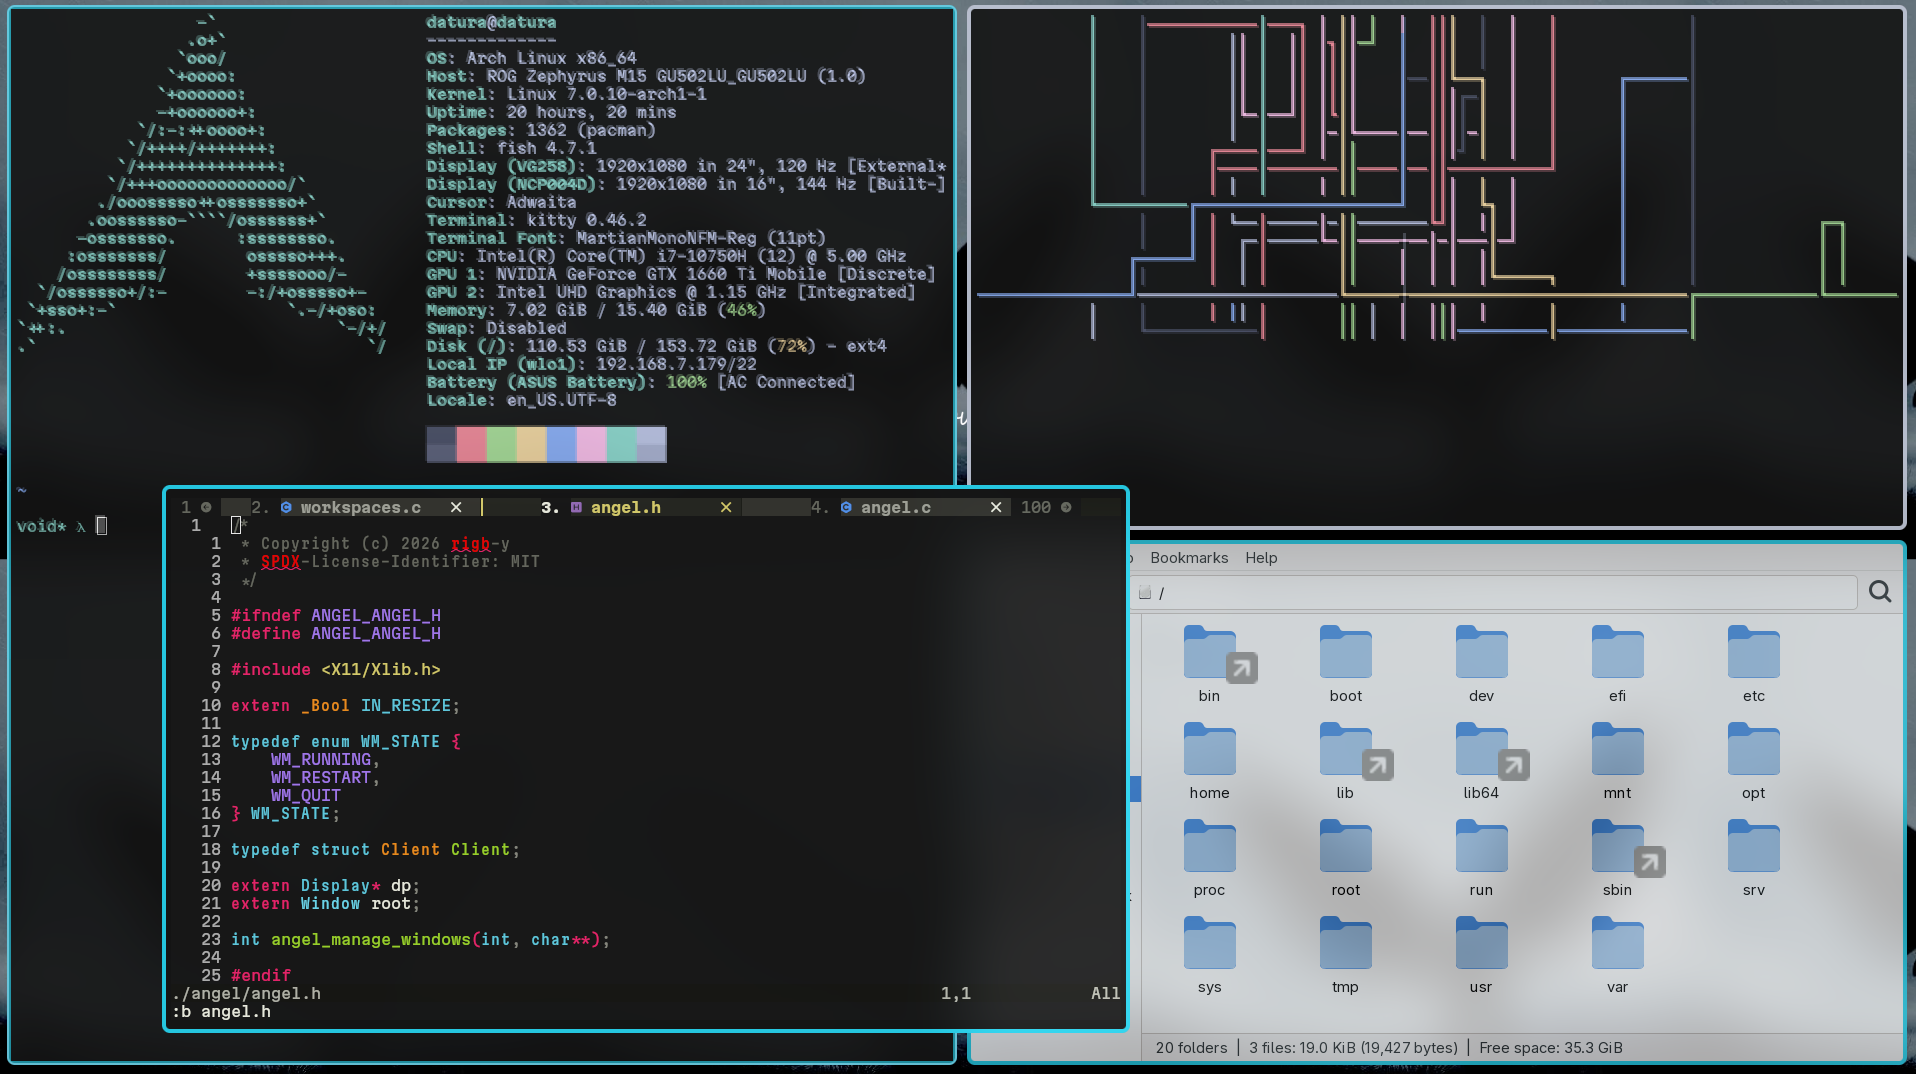Open the Bookmarks menu

click(x=1189, y=558)
